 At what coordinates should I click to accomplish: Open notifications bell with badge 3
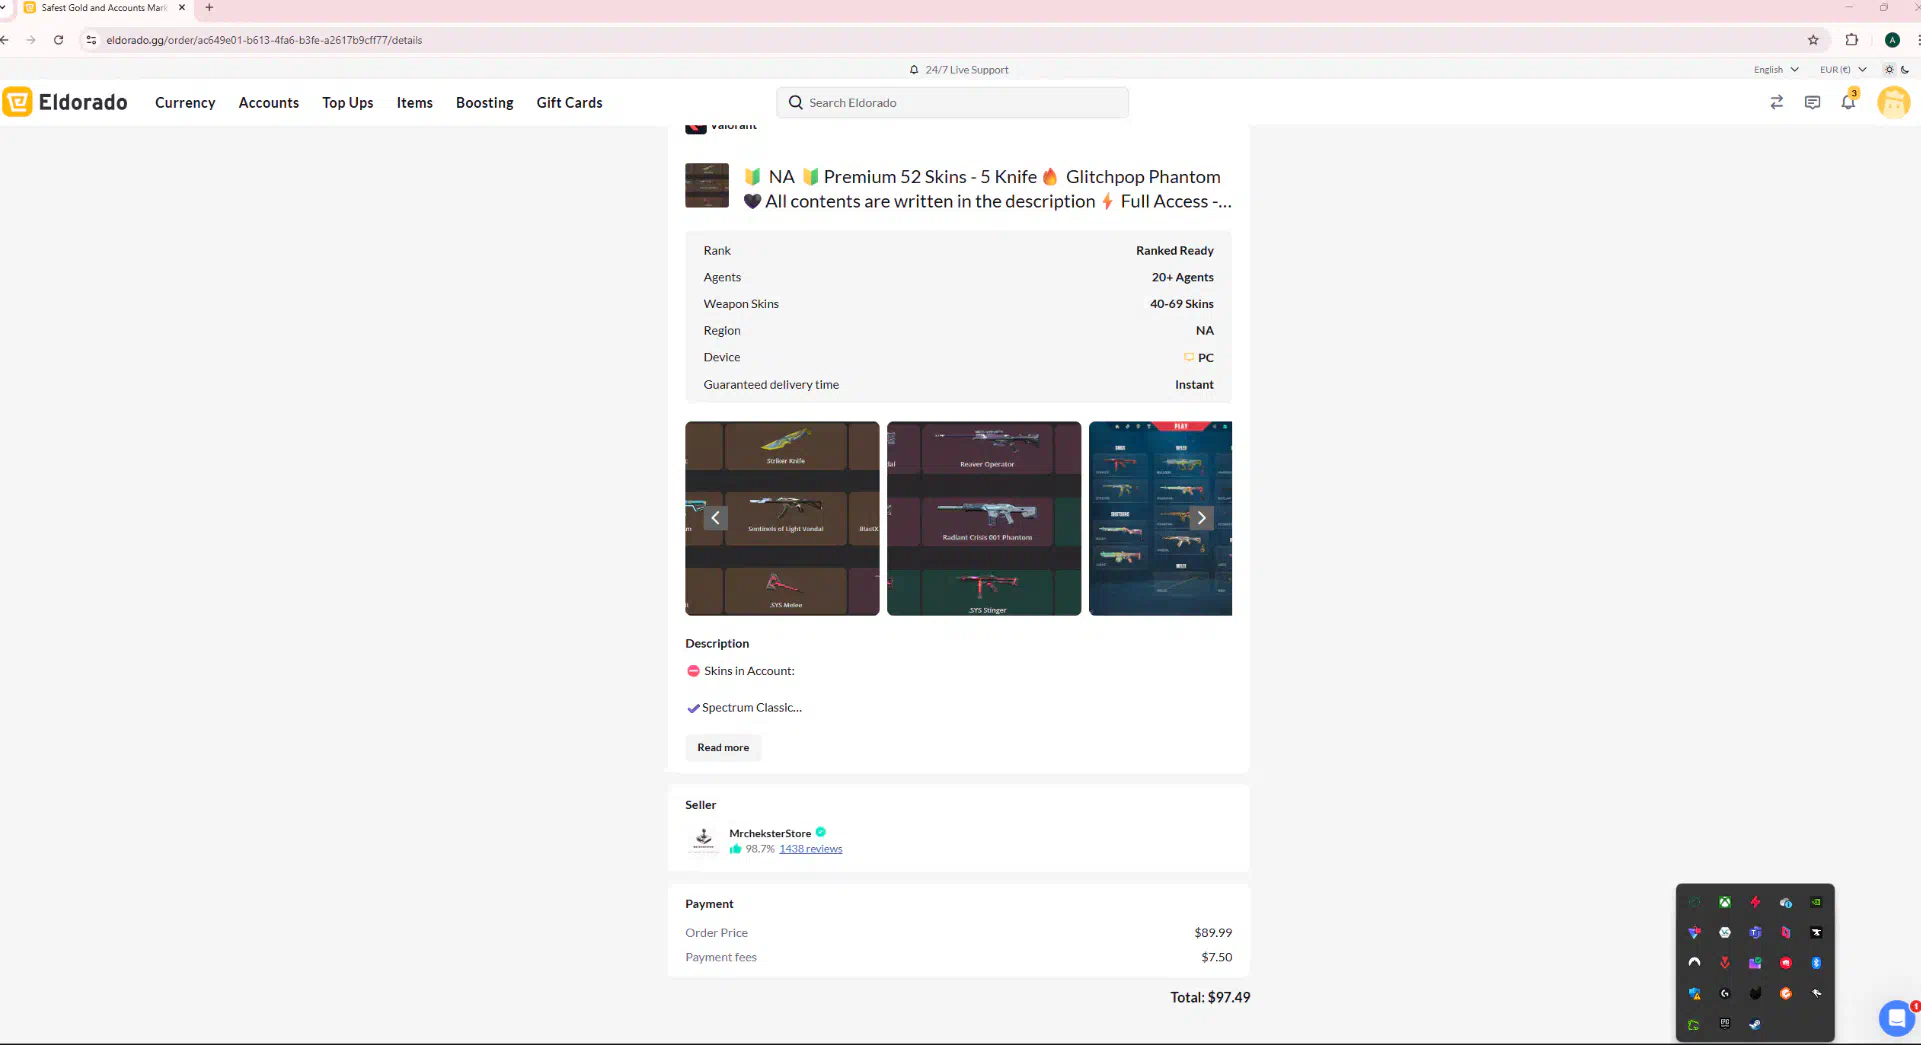[1848, 101]
